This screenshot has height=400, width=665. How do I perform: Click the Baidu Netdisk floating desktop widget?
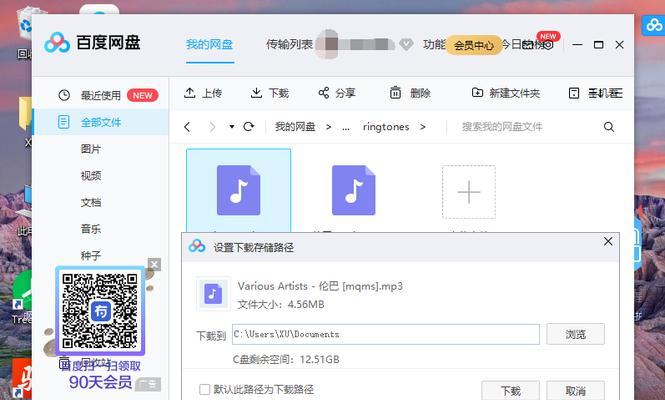654,25
